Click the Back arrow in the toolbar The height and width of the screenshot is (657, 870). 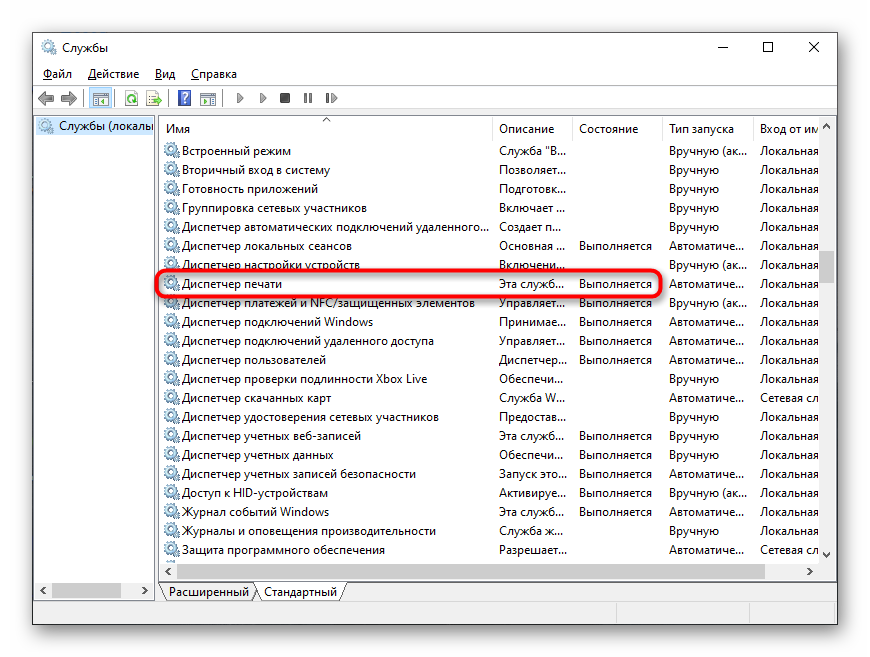point(46,98)
